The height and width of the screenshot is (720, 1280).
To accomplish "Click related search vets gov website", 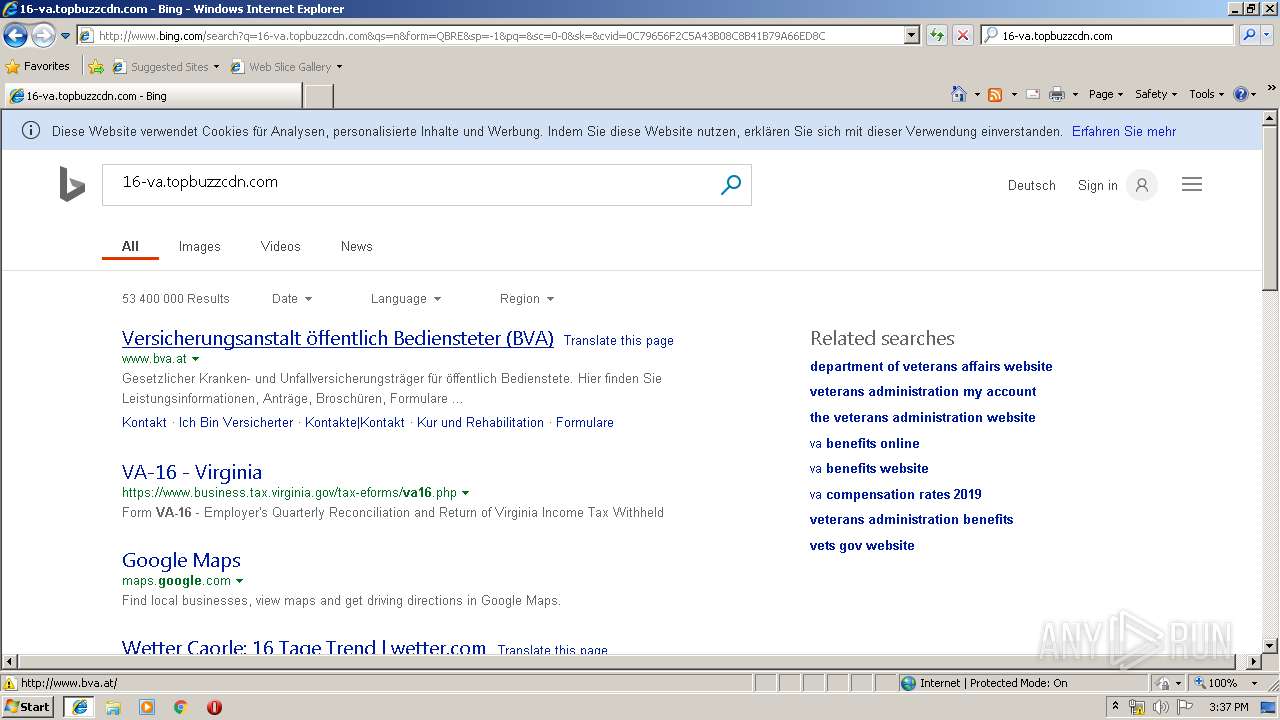I will 862,545.
